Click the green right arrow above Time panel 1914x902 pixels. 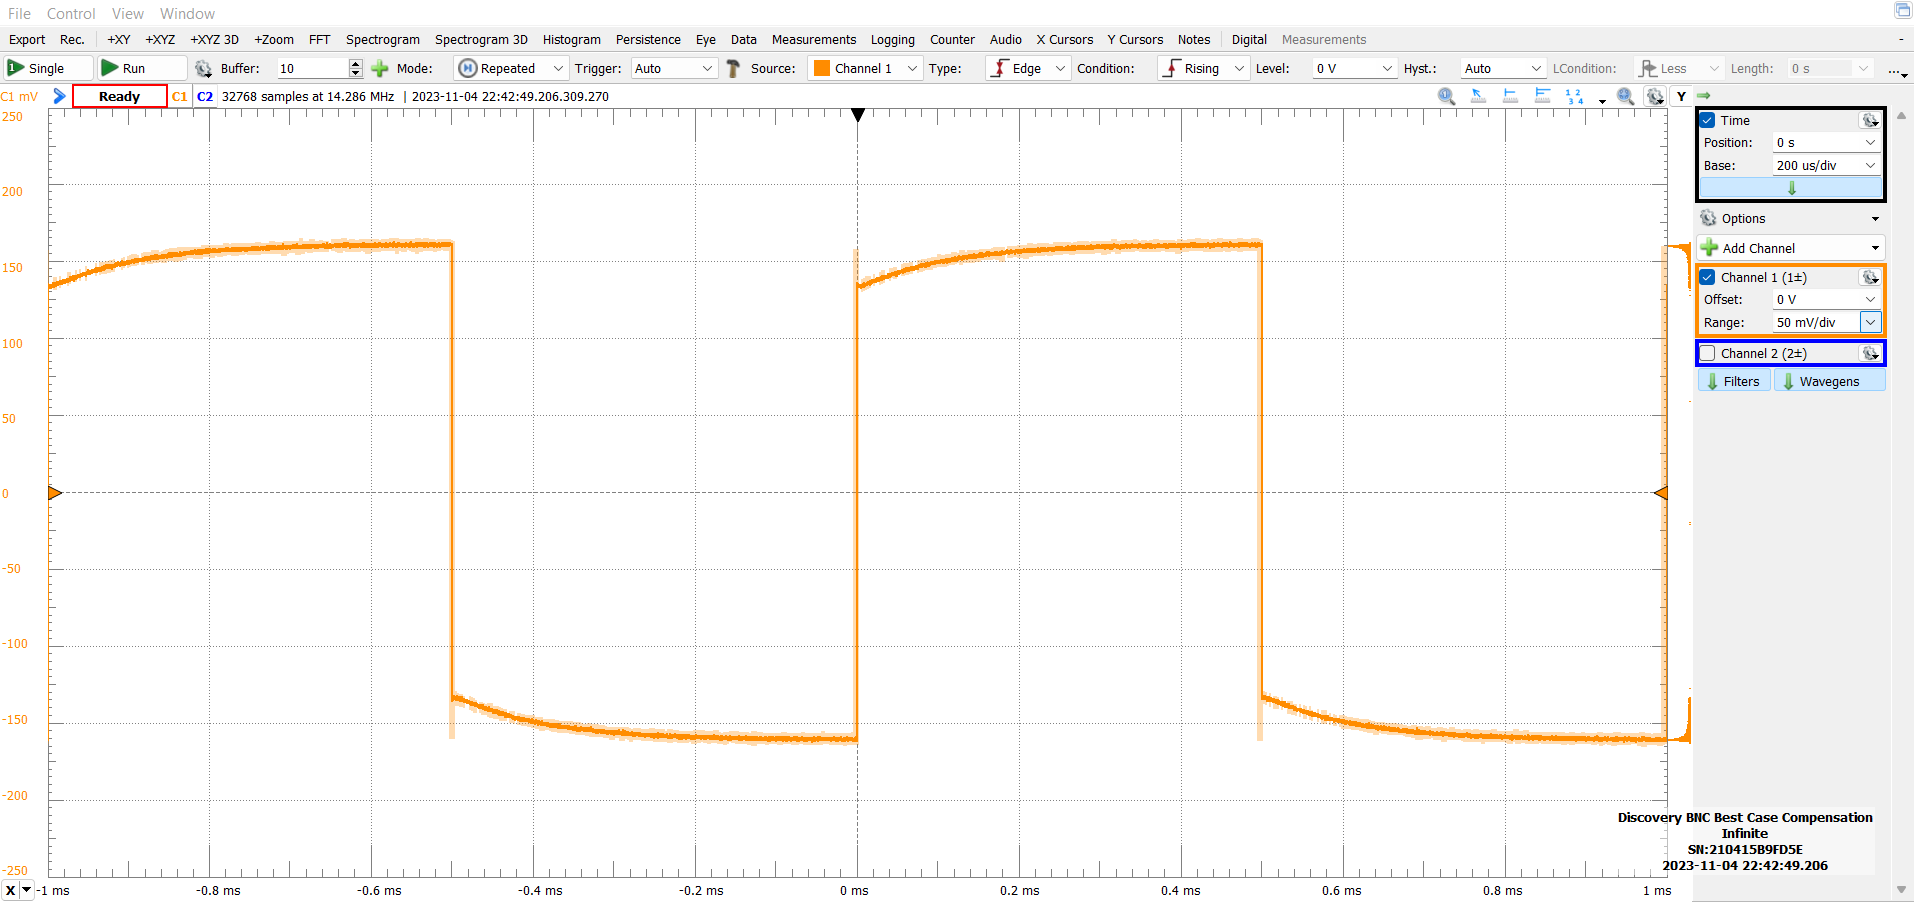pyautogui.click(x=1704, y=96)
